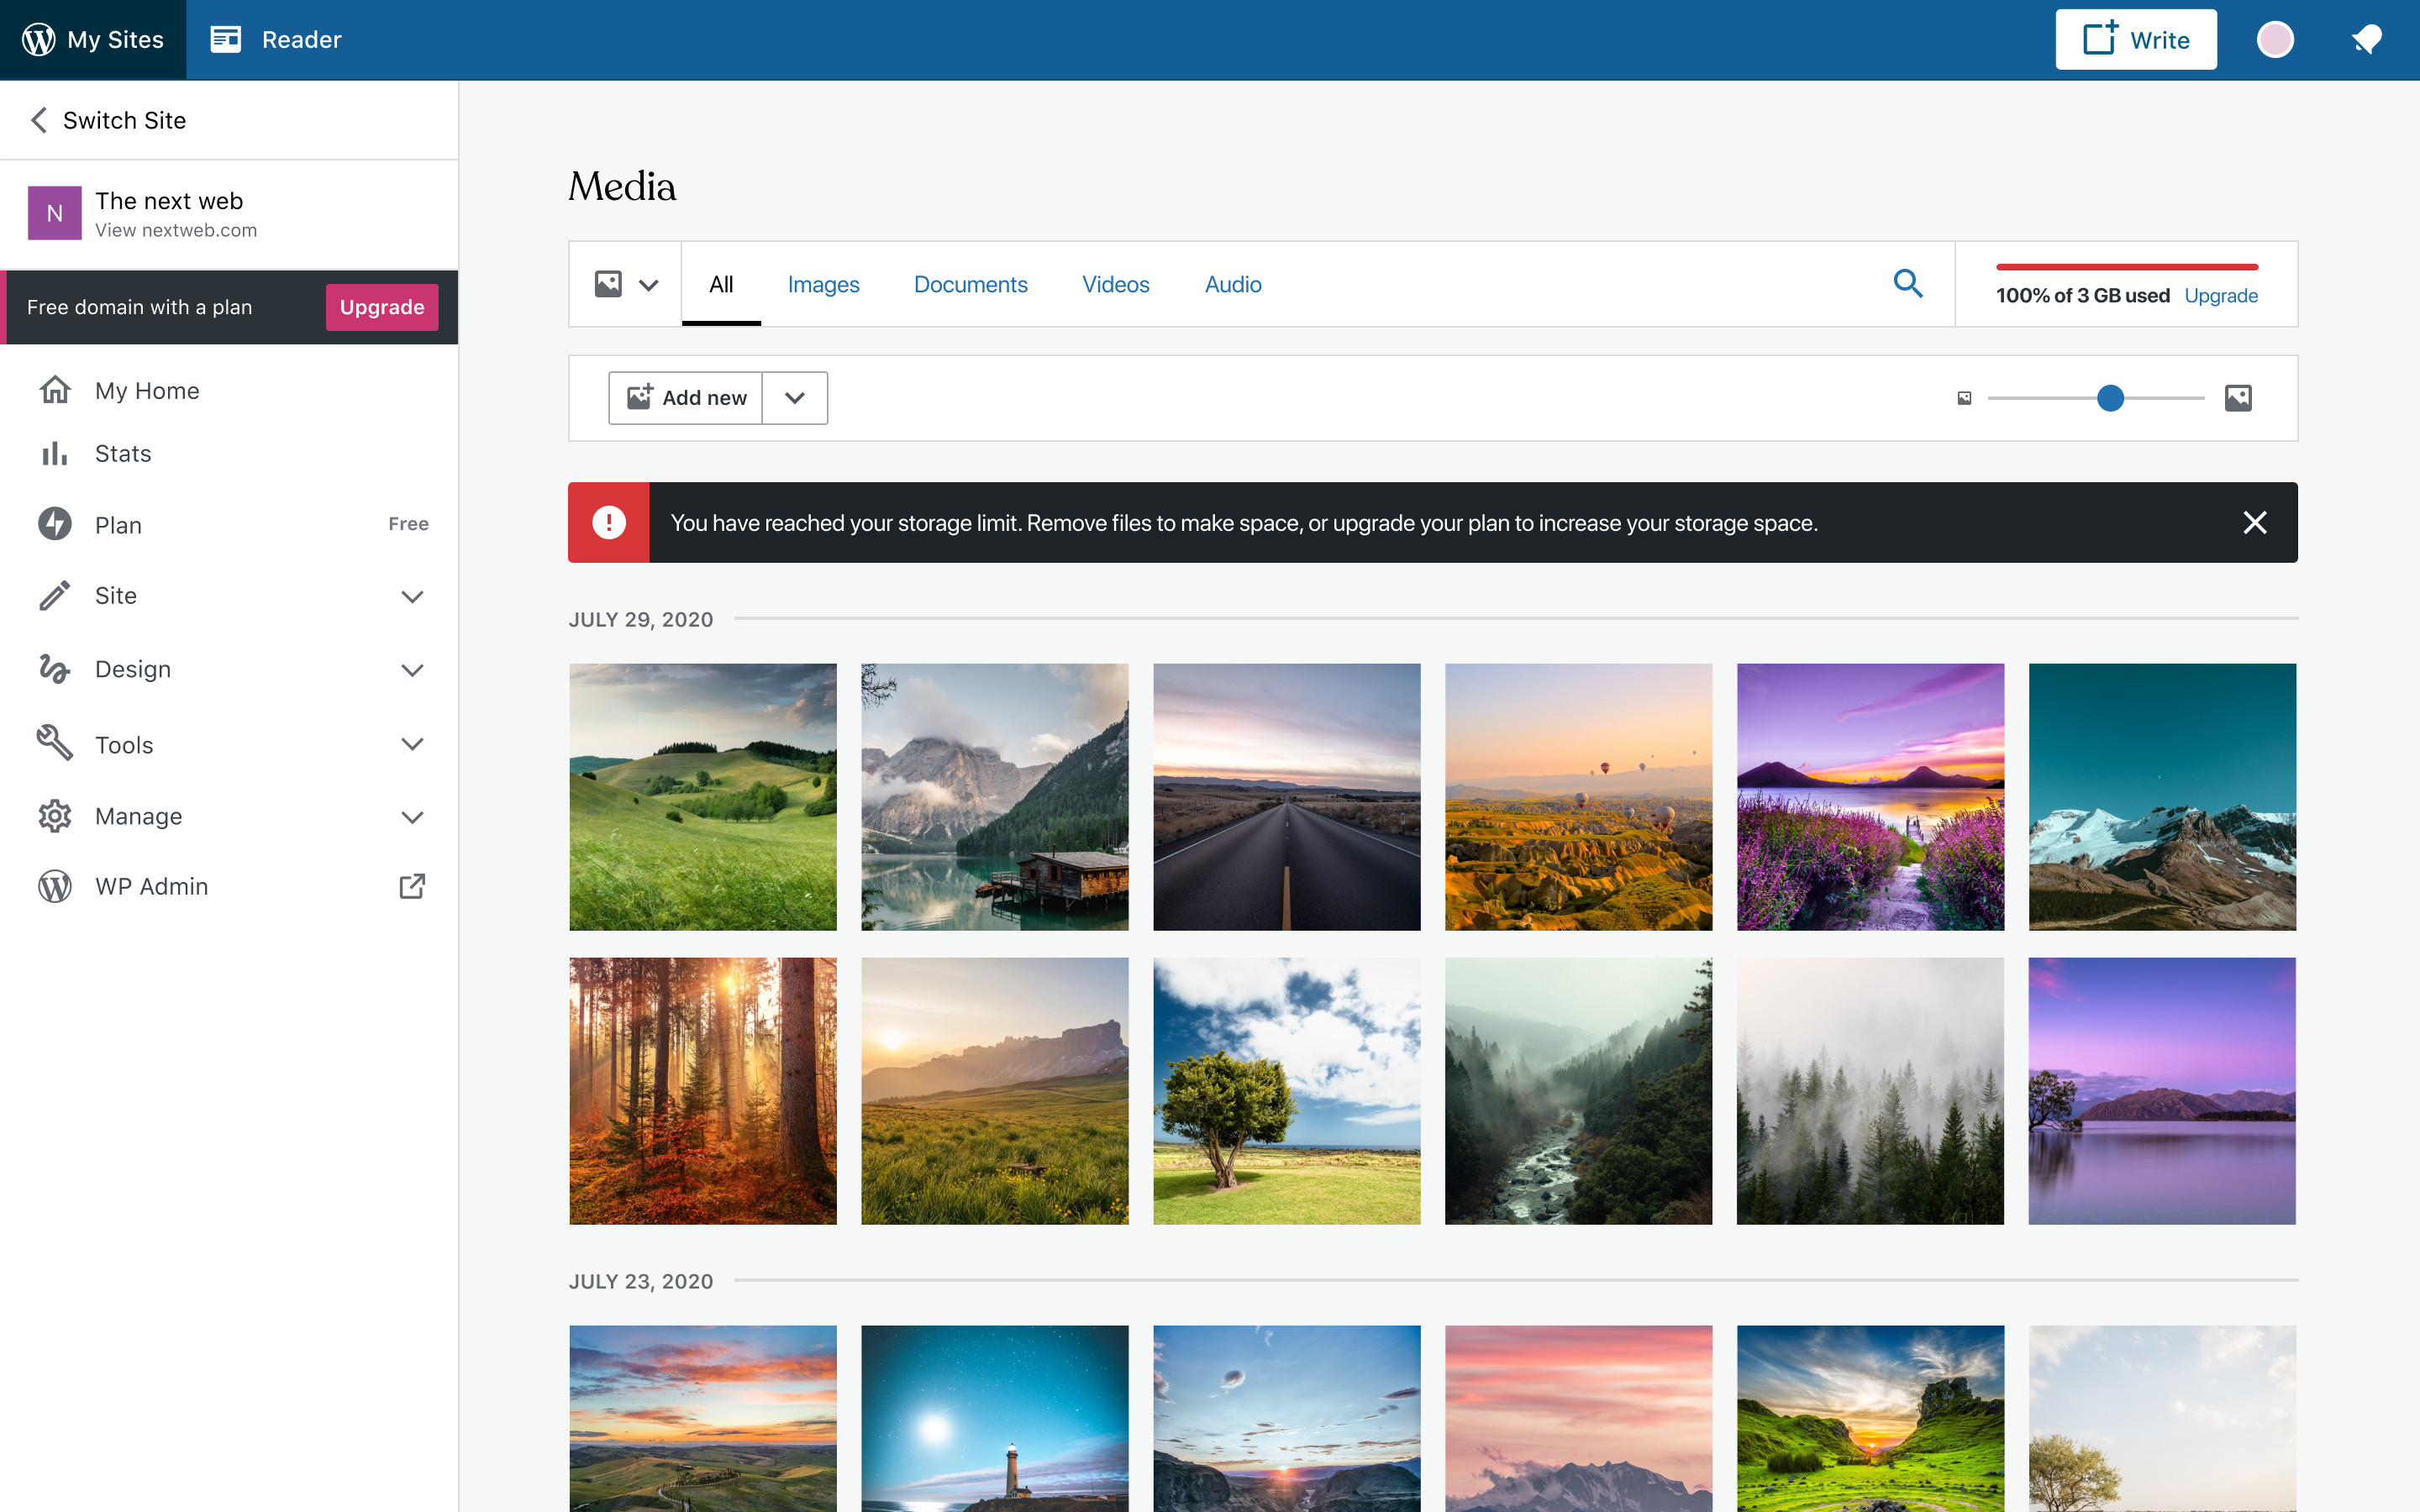
Task: Click the large thumbnail size icon
Action: point(2238,398)
